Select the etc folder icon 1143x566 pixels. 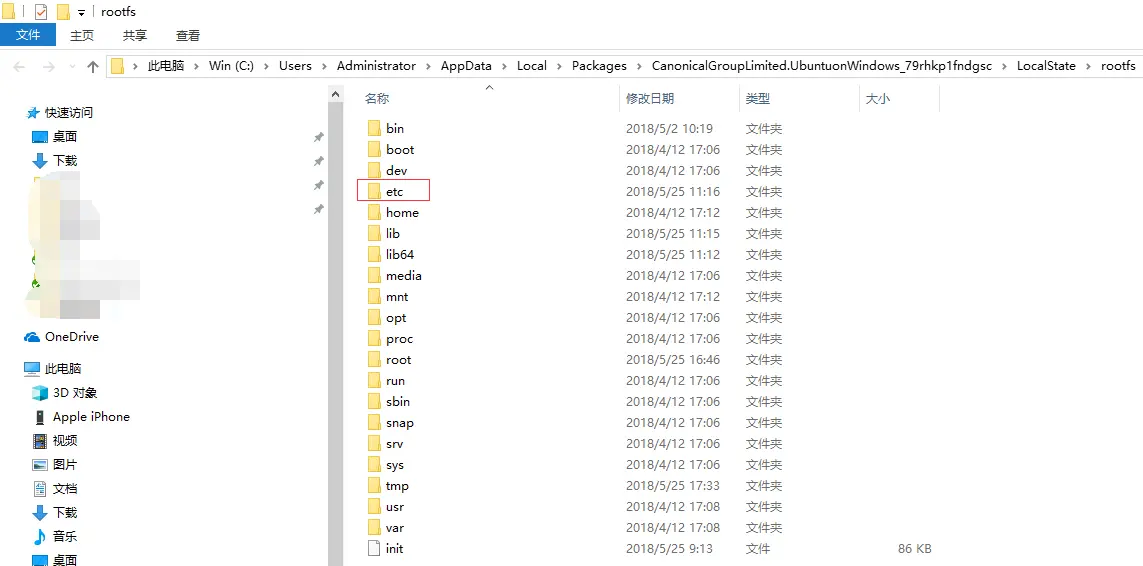pos(374,192)
